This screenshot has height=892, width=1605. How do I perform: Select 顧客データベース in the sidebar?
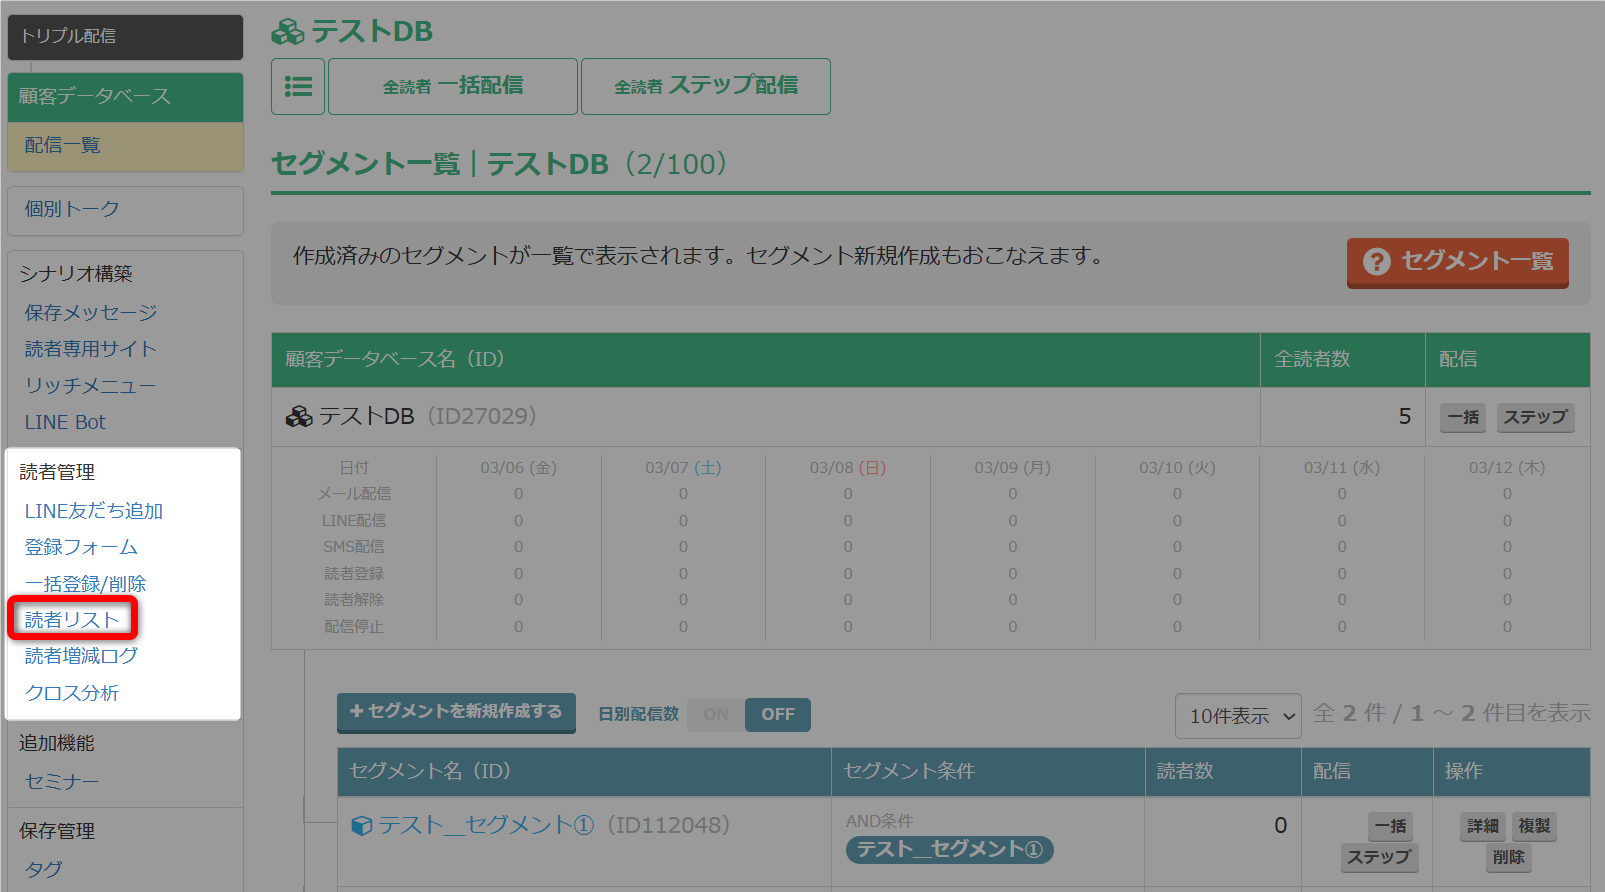tap(125, 97)
